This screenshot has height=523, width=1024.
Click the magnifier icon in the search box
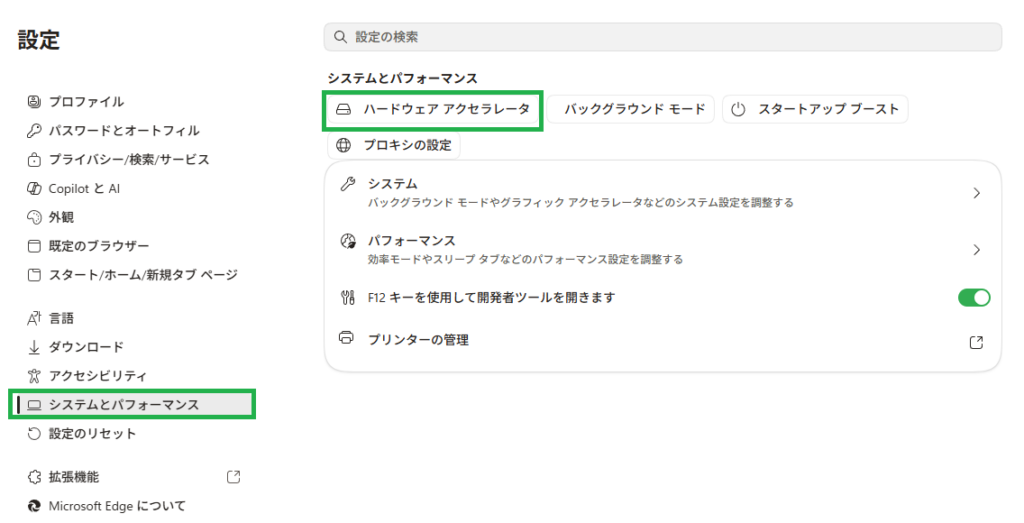point(340,37)
